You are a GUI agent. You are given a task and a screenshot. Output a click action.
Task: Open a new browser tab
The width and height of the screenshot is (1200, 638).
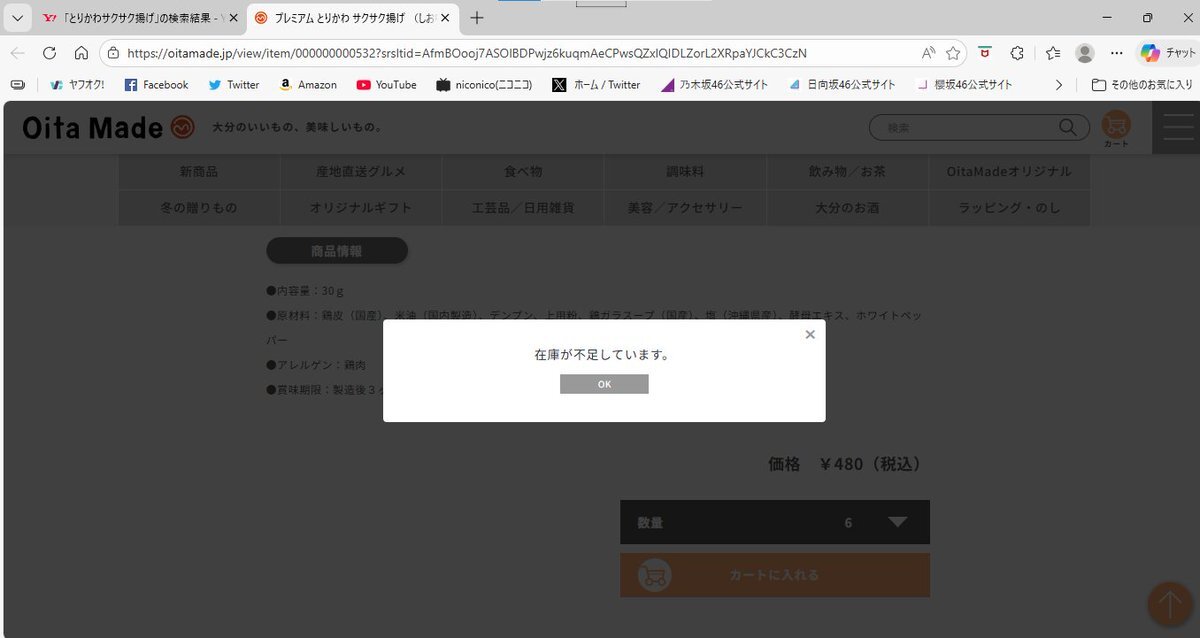(477, 18)
